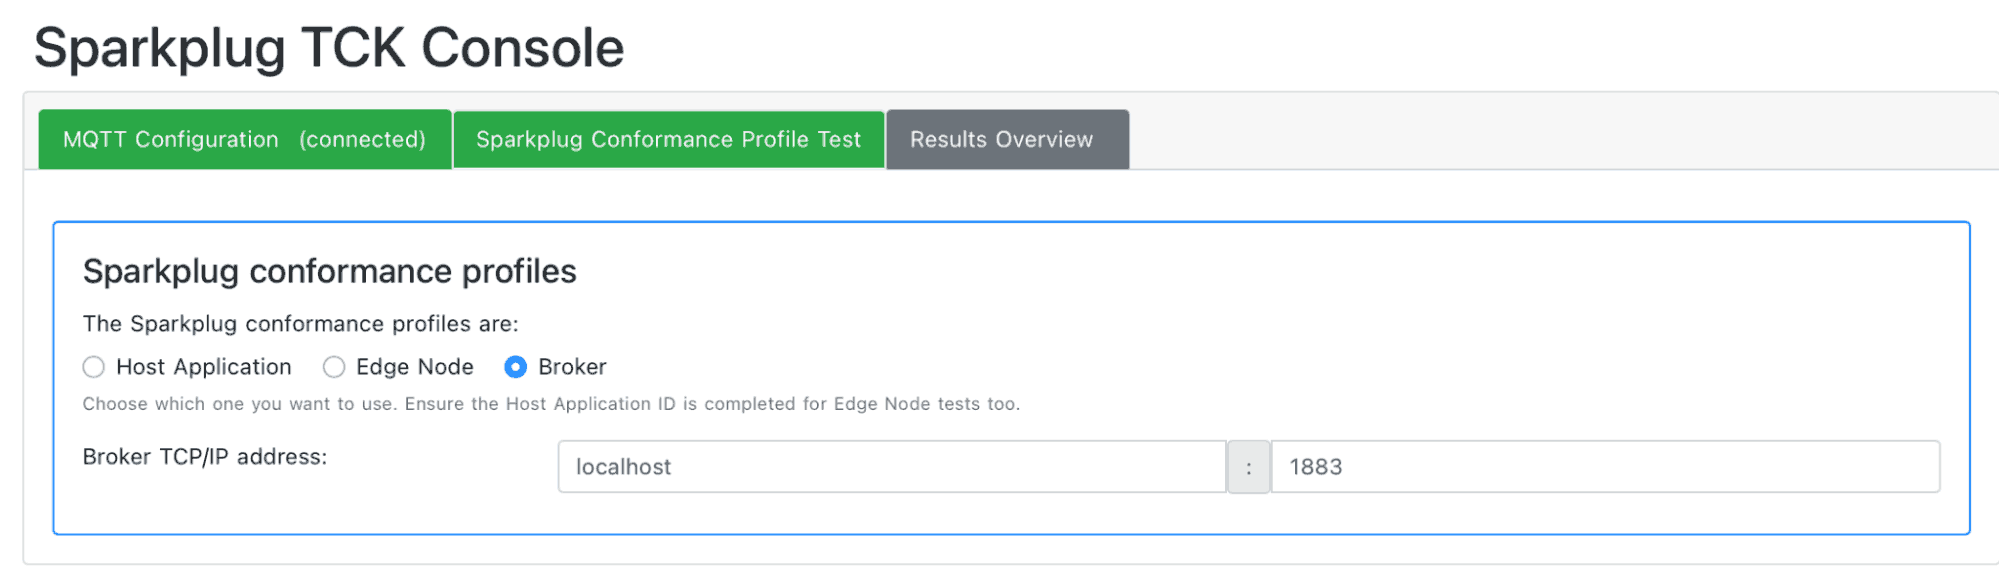This screenshot has width=1999, height=570.
Task: Focus the 1883 port number field
Action: tap(1605, 467)
